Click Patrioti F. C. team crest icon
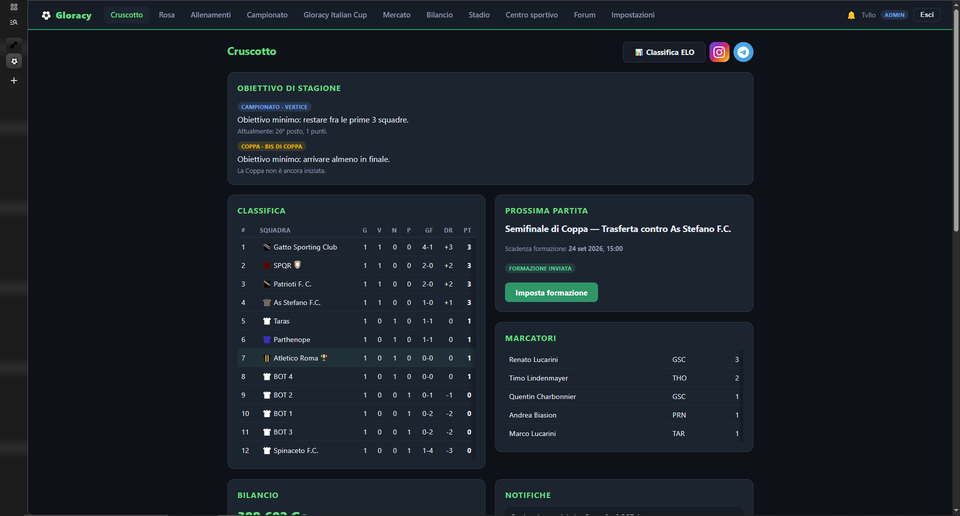Screen dimensions: 960x516 pyautogui.click(x=266, y=284)
